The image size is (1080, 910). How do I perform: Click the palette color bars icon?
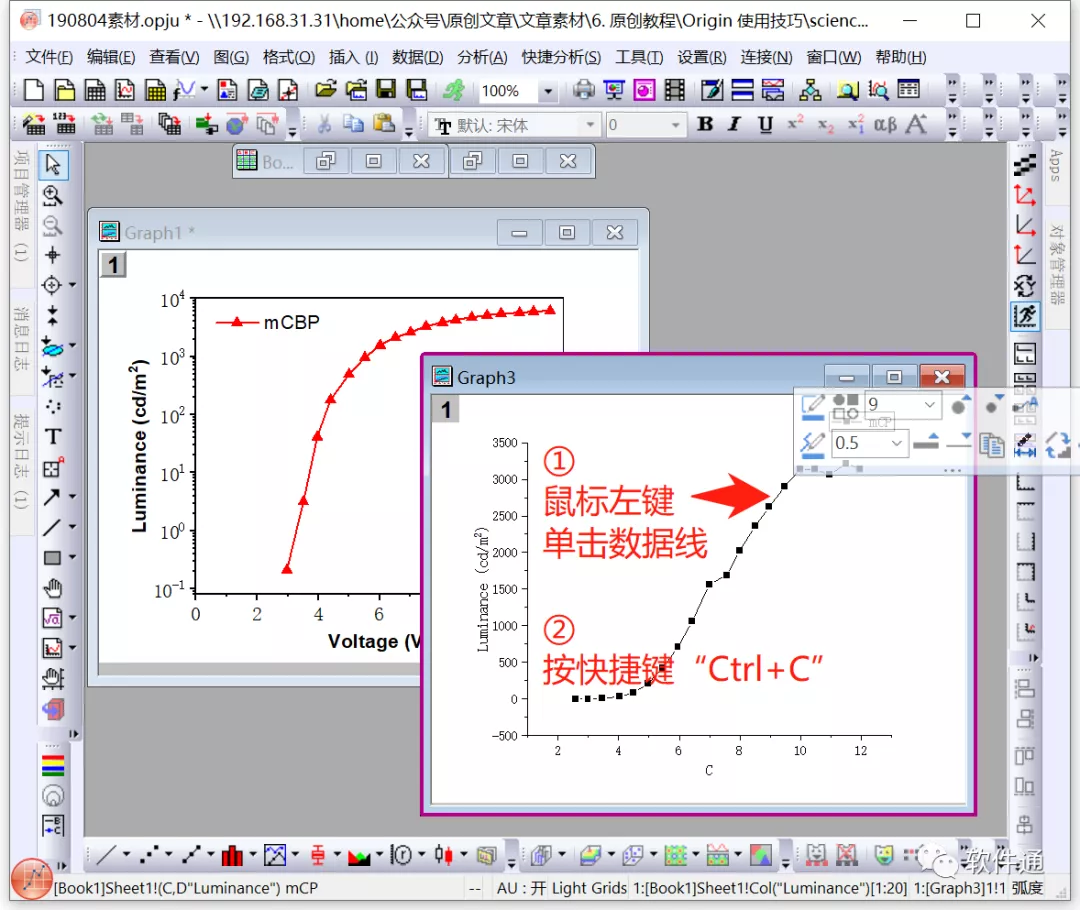[x=53, y=765]
